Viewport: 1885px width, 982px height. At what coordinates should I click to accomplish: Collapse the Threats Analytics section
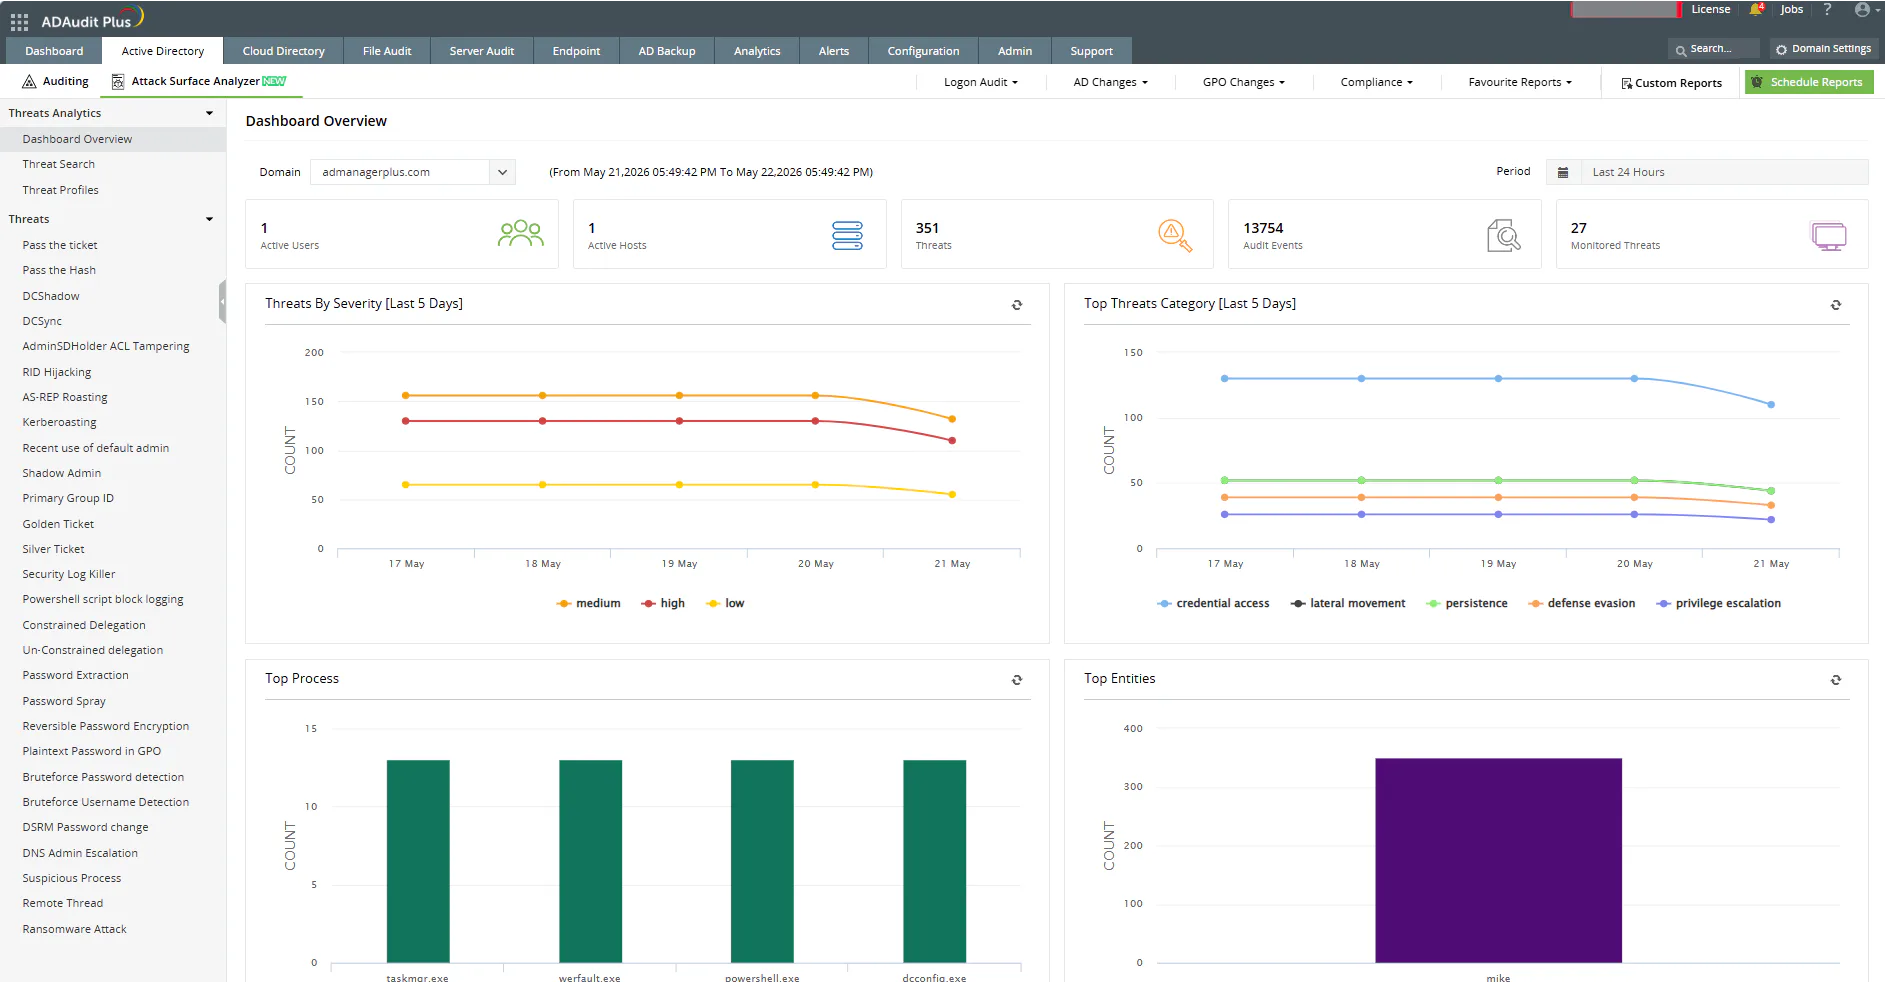click(x=209, y=113)
